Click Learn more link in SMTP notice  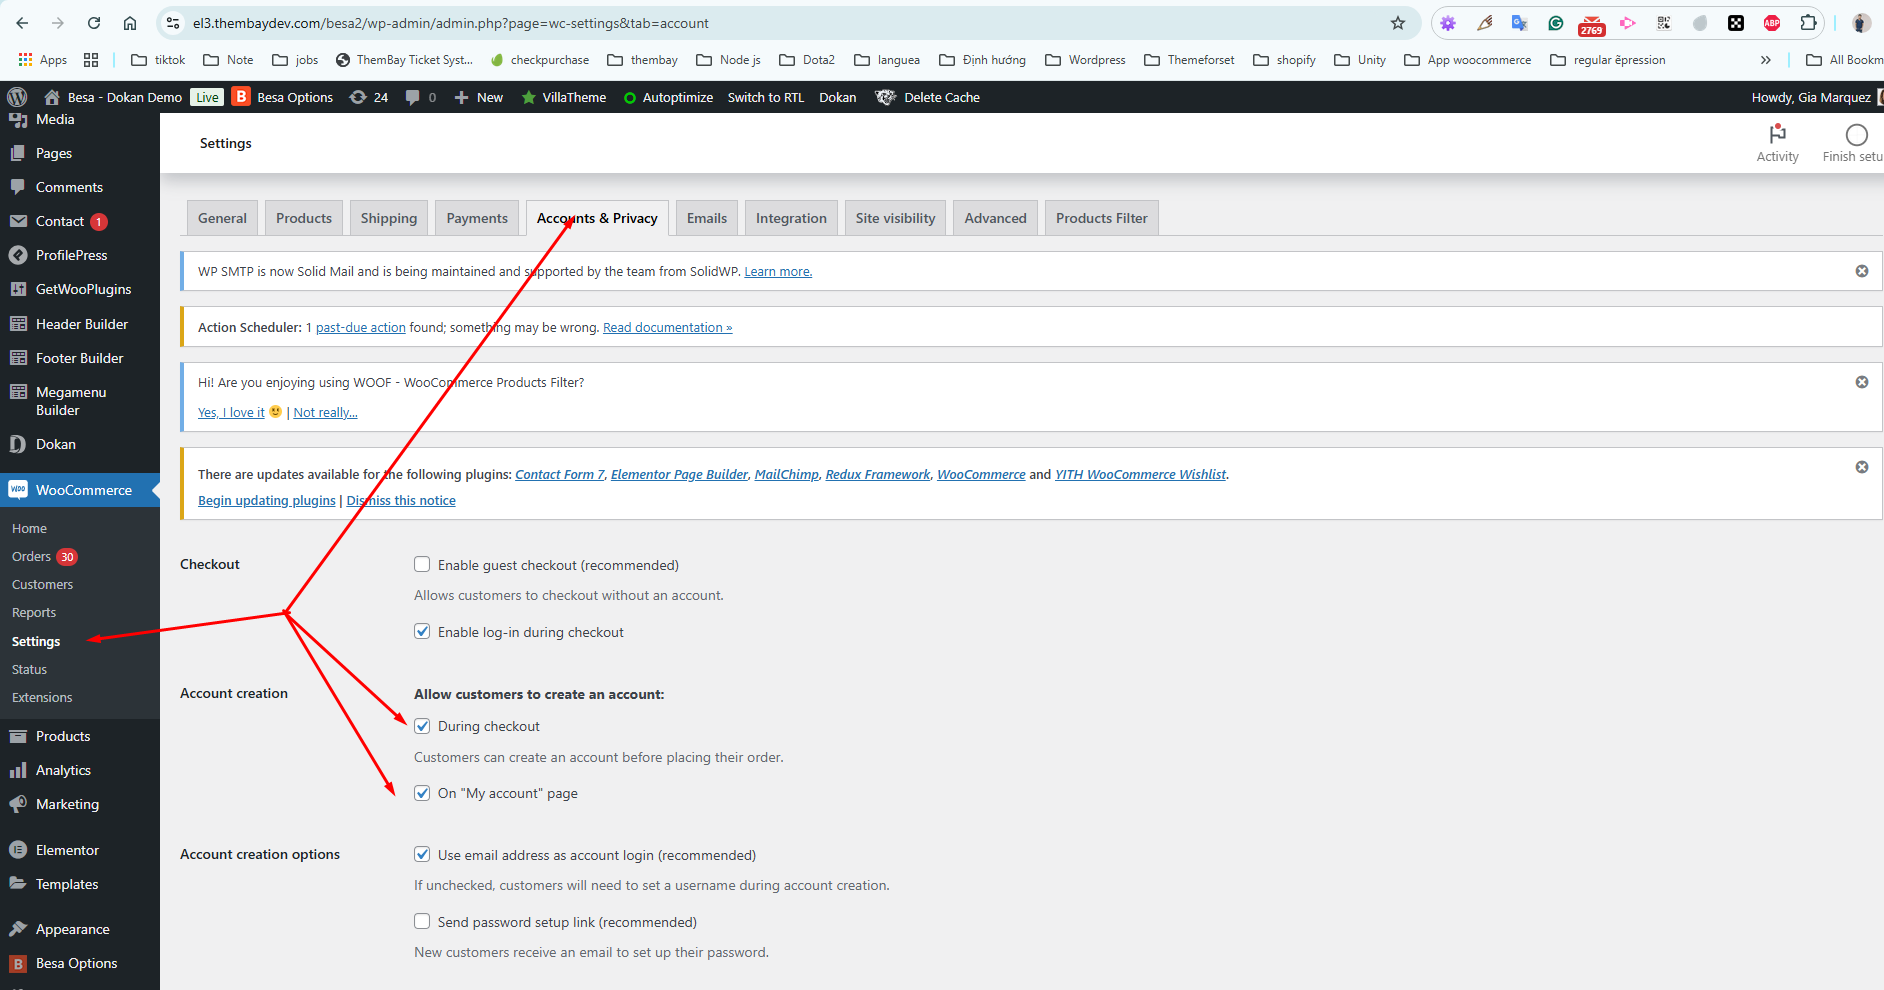pyautogui.click(x=778, y=272)
